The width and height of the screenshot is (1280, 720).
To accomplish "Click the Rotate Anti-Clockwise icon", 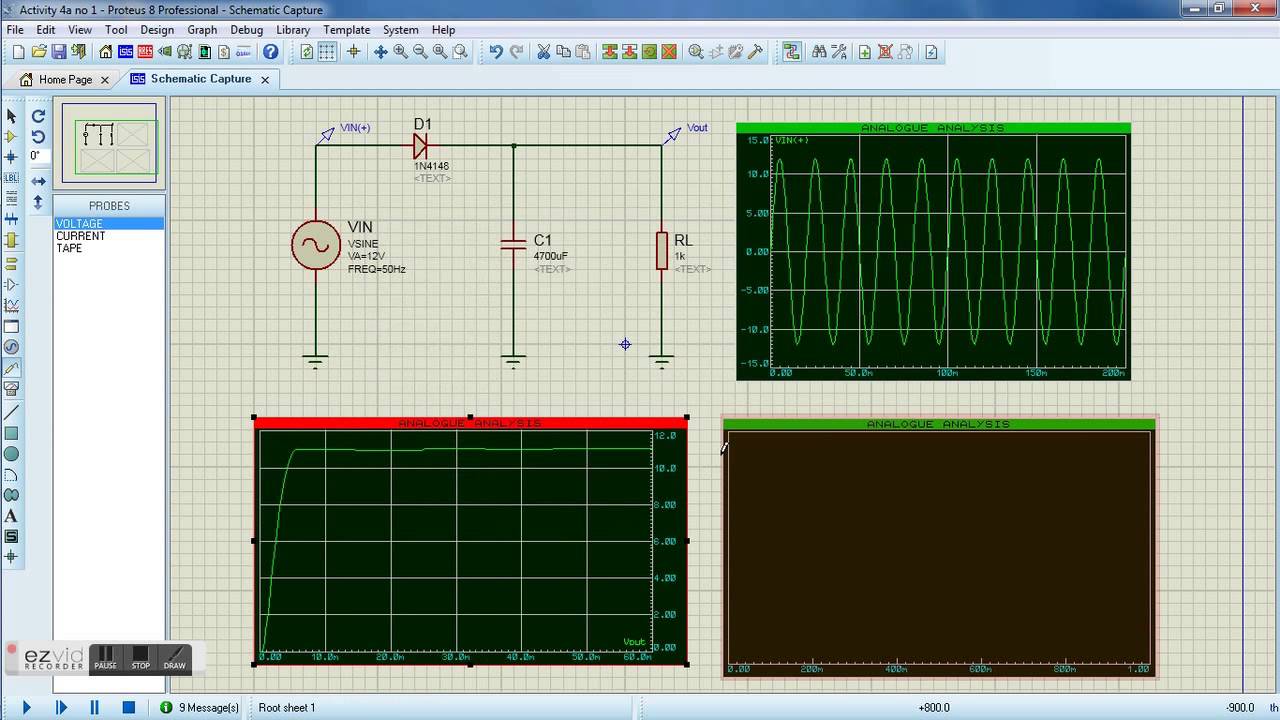I will (38, 136).
